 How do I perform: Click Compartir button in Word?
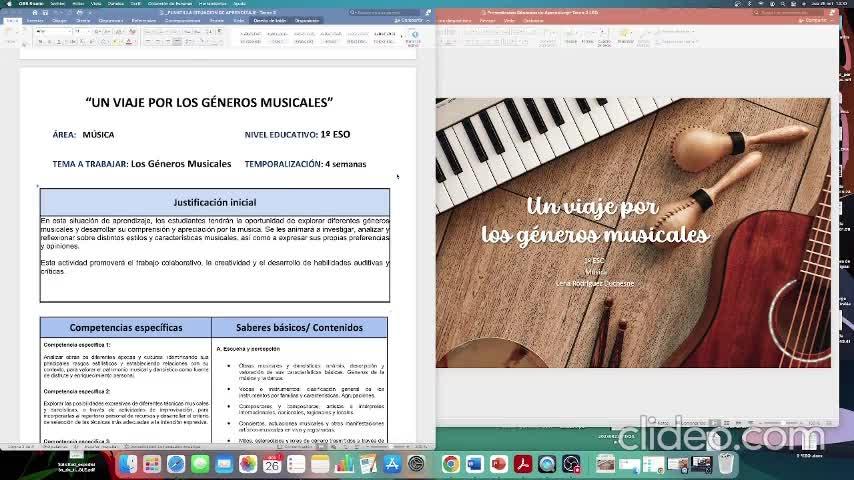pyautogui.click(x=410, y=21)
